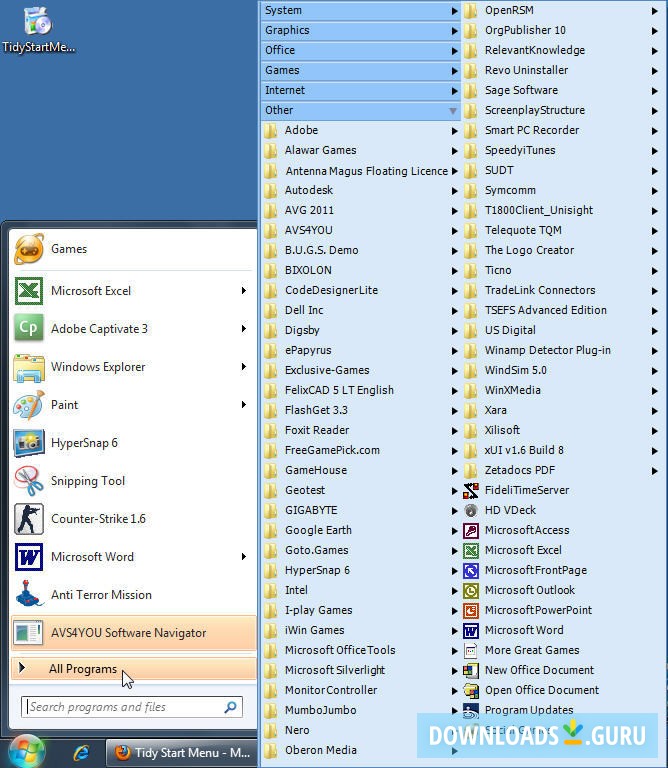Click Microsoft Word icon in pinned list

(x=29, y=557)
